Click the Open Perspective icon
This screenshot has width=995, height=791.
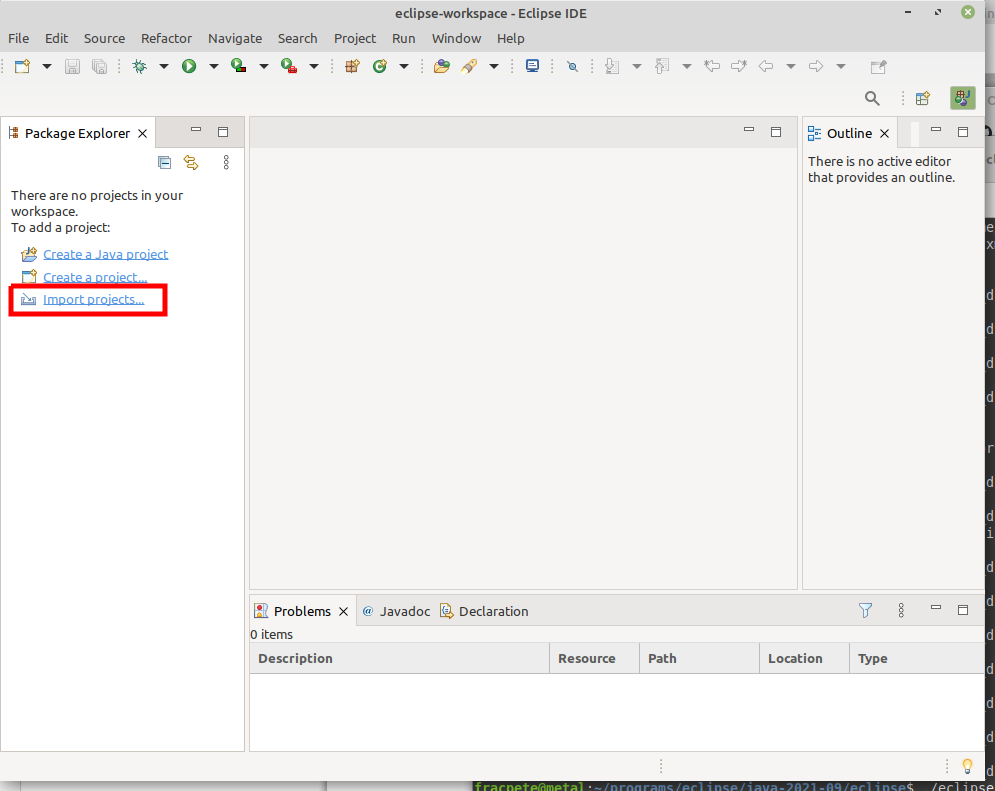click(x=923, y=98)
